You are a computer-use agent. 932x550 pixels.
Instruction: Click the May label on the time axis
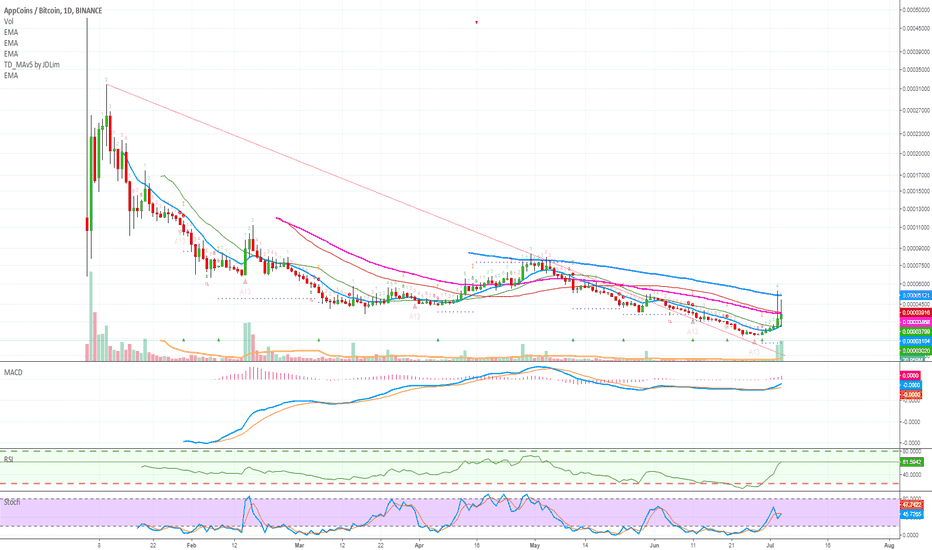click(534, 545)
